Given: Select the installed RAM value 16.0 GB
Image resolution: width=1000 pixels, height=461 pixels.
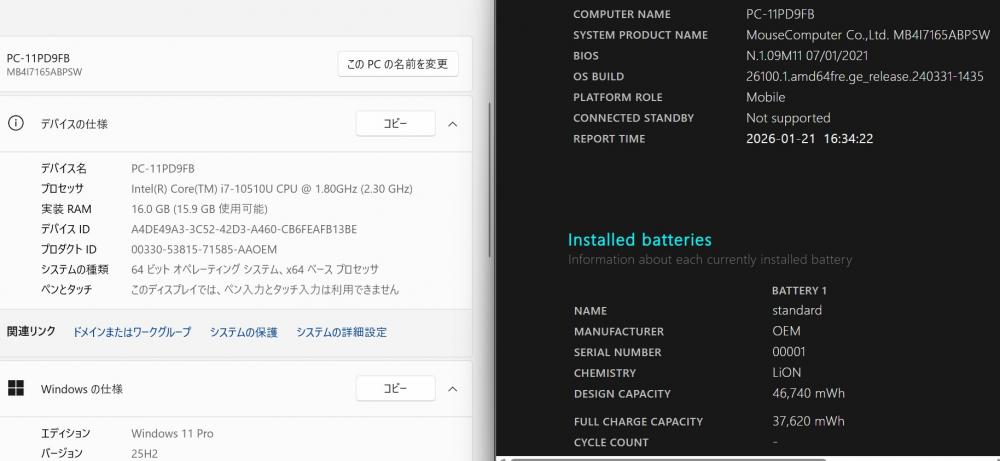Looking at the screenshot, I should [x=200, y=209].
